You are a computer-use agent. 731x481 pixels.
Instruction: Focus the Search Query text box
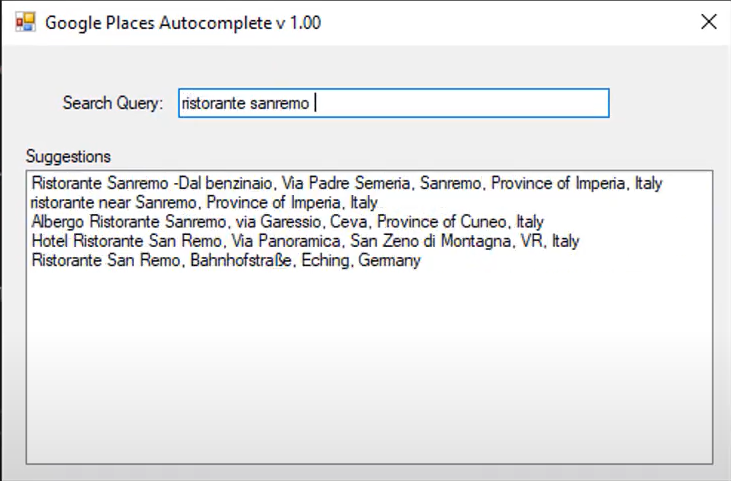[x=393, y=103]
